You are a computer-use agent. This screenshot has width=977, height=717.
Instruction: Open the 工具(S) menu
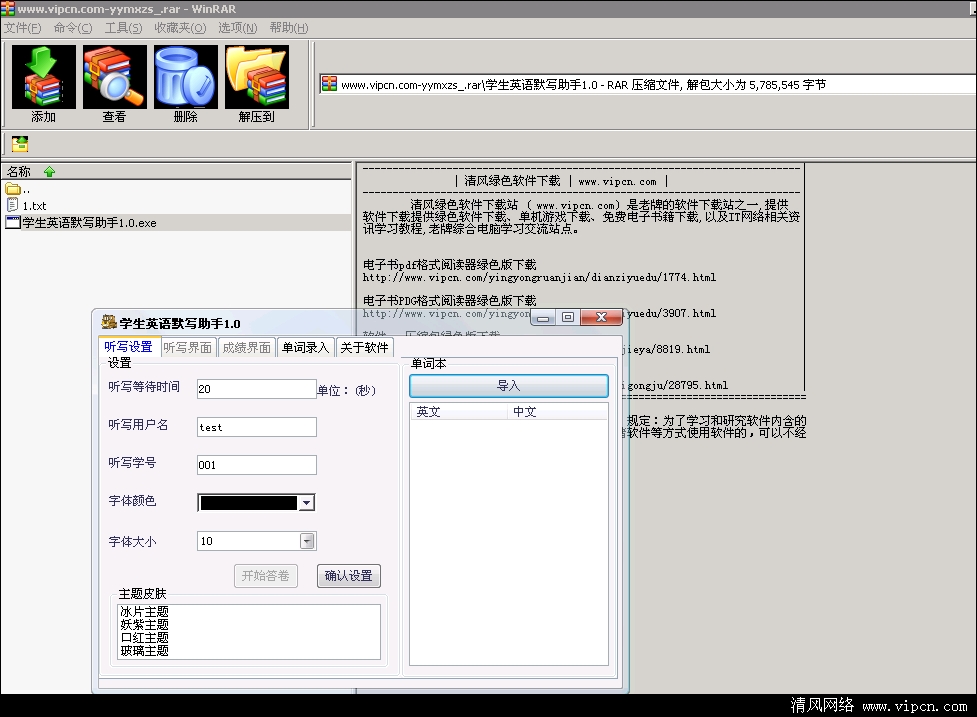click(123, 28)
